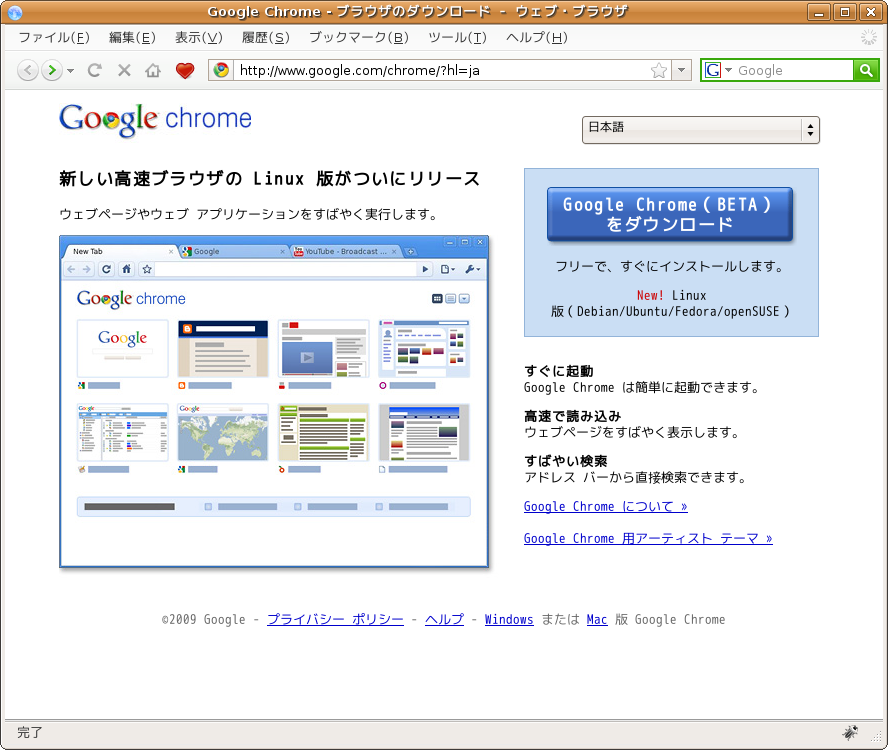This screenshot has width=888, height=750.
Task: Click inside the URL address field
Action: 440,71
